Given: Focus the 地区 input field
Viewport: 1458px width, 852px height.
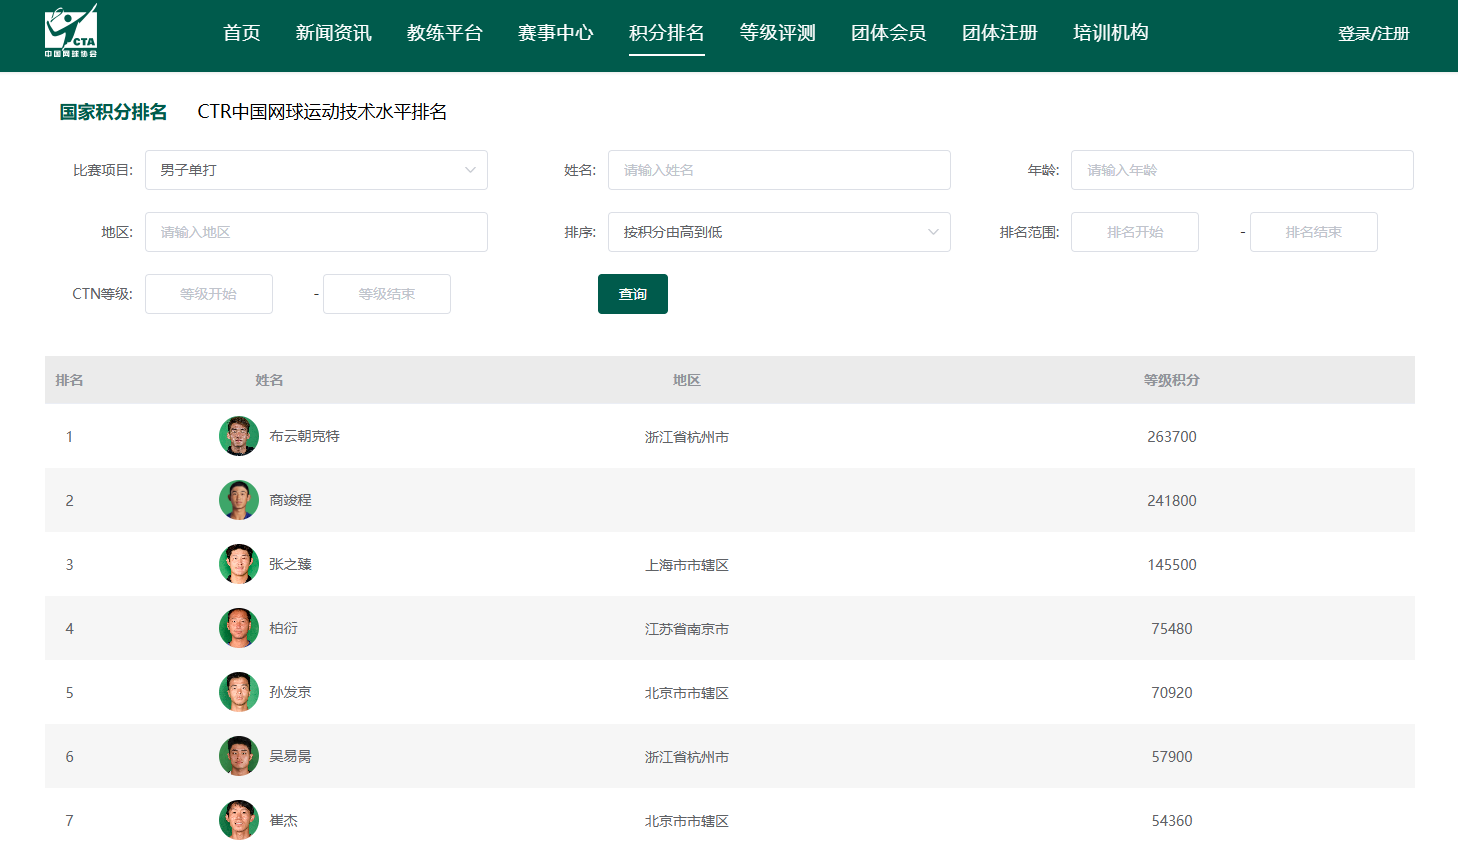Looking at the screenshot, I should point(316,232).
